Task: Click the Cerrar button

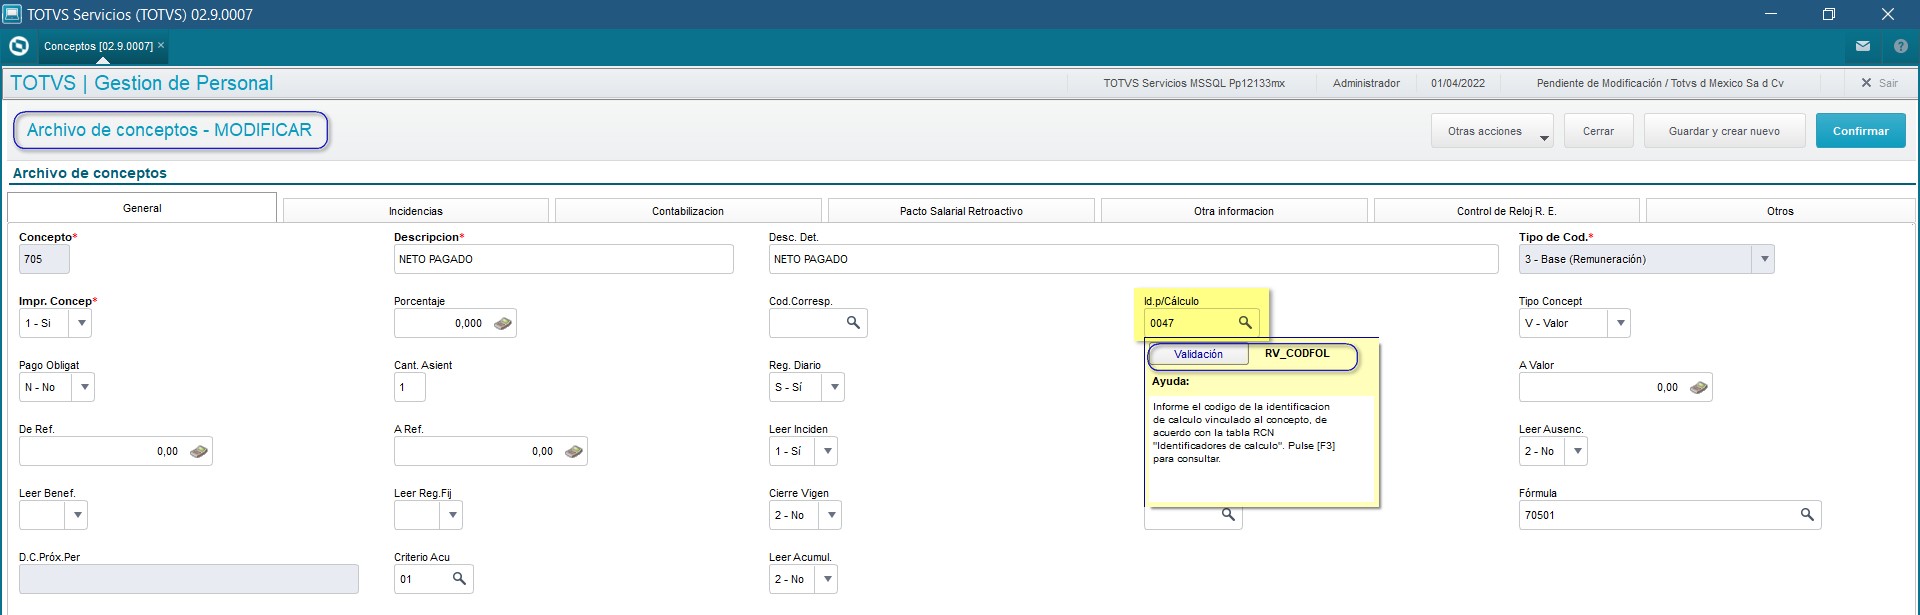Action: pos(1598,131)
